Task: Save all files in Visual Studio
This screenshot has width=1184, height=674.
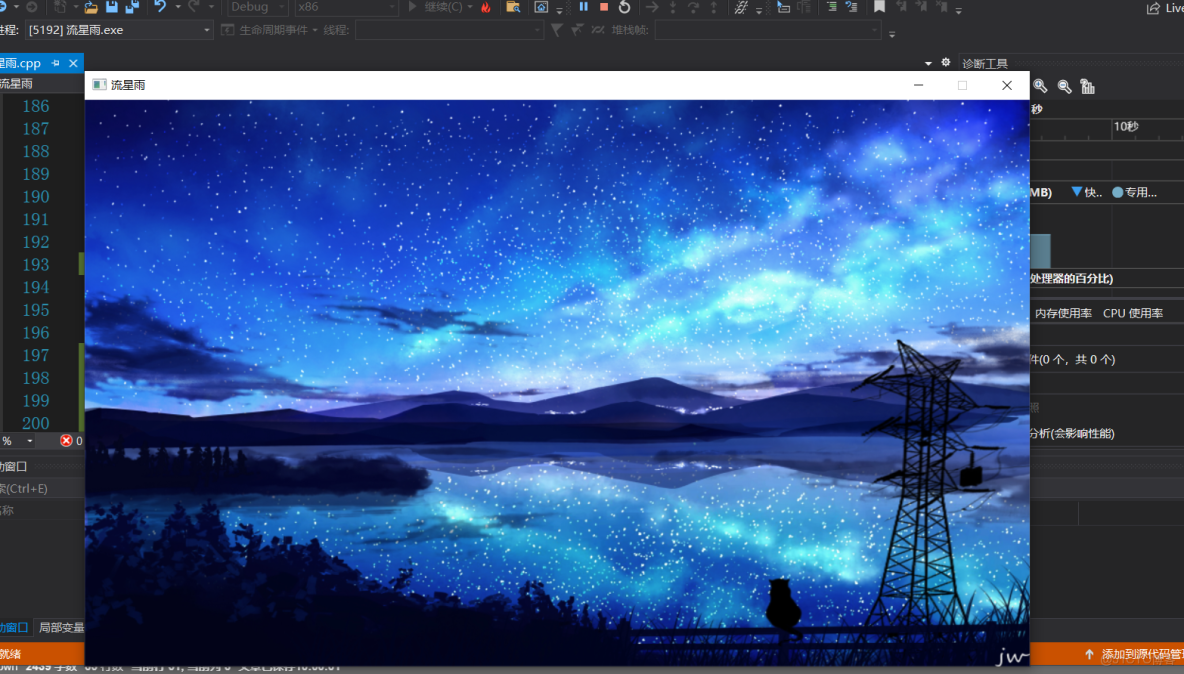Action: coord(132,7)
